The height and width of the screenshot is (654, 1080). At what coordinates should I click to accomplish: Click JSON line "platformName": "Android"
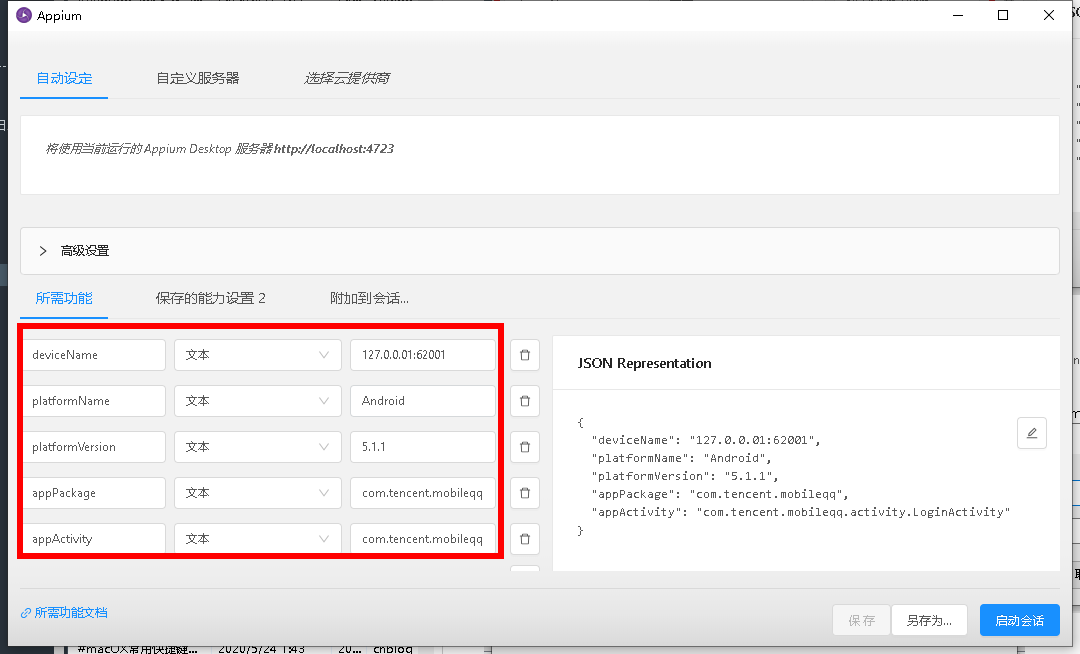click(681, 458)
